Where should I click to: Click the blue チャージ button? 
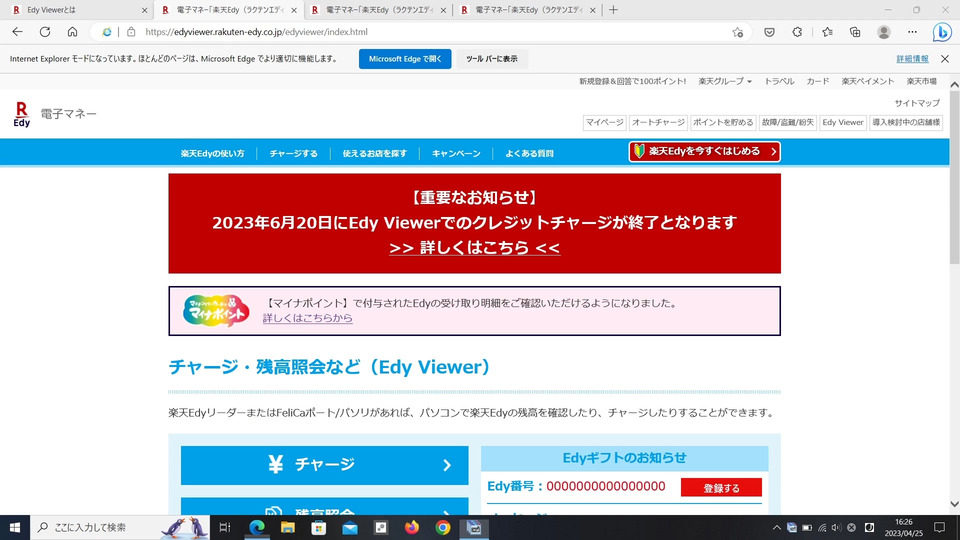pyautogui.click(x=324, y=465)
